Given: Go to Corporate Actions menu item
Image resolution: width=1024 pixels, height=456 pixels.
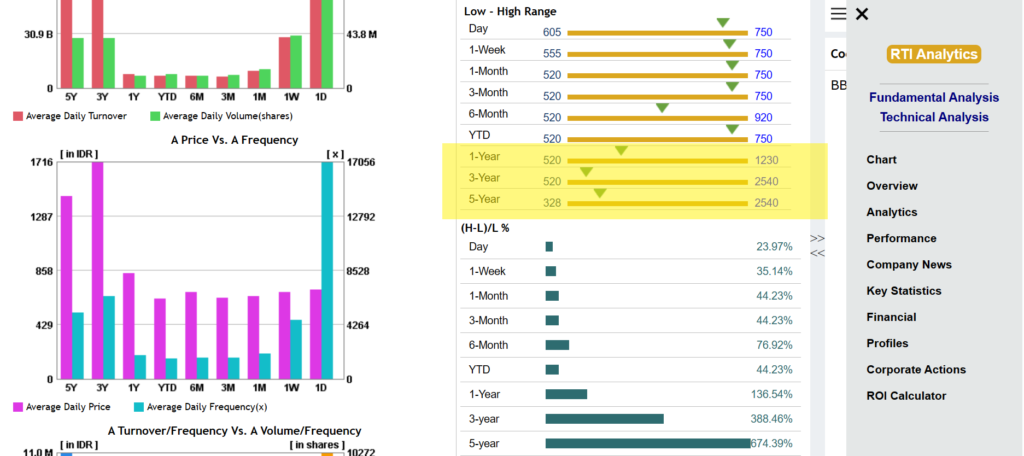Looking at the screenshot, I should tap(916, 369).
